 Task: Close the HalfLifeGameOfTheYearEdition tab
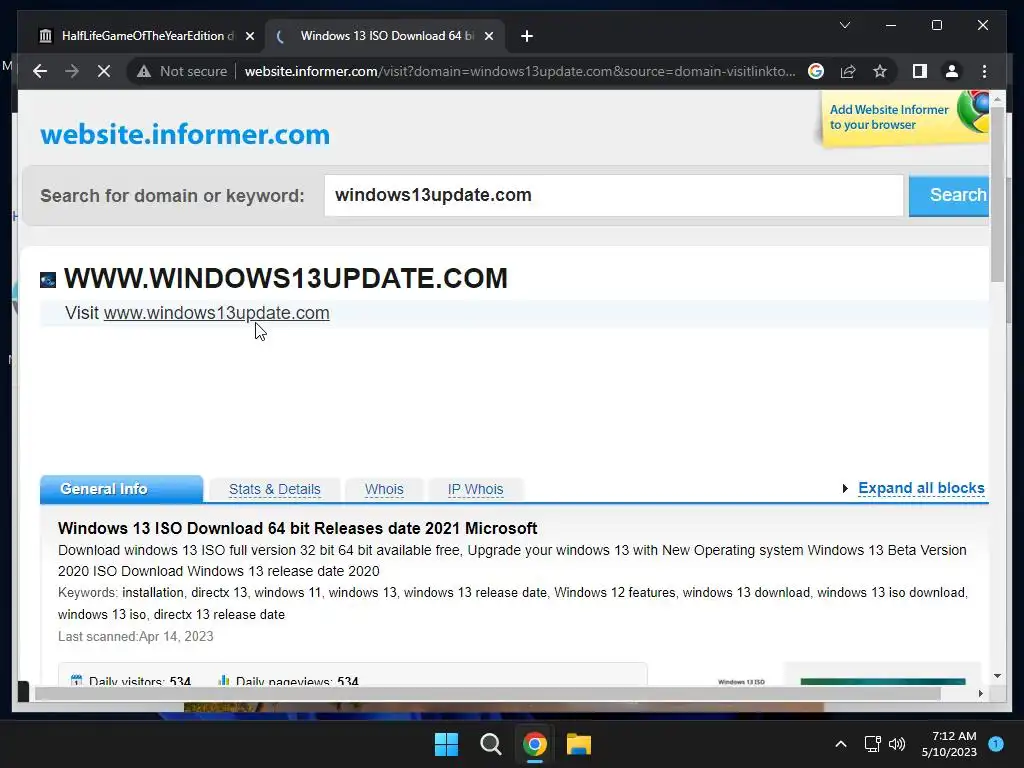(249, 37)
